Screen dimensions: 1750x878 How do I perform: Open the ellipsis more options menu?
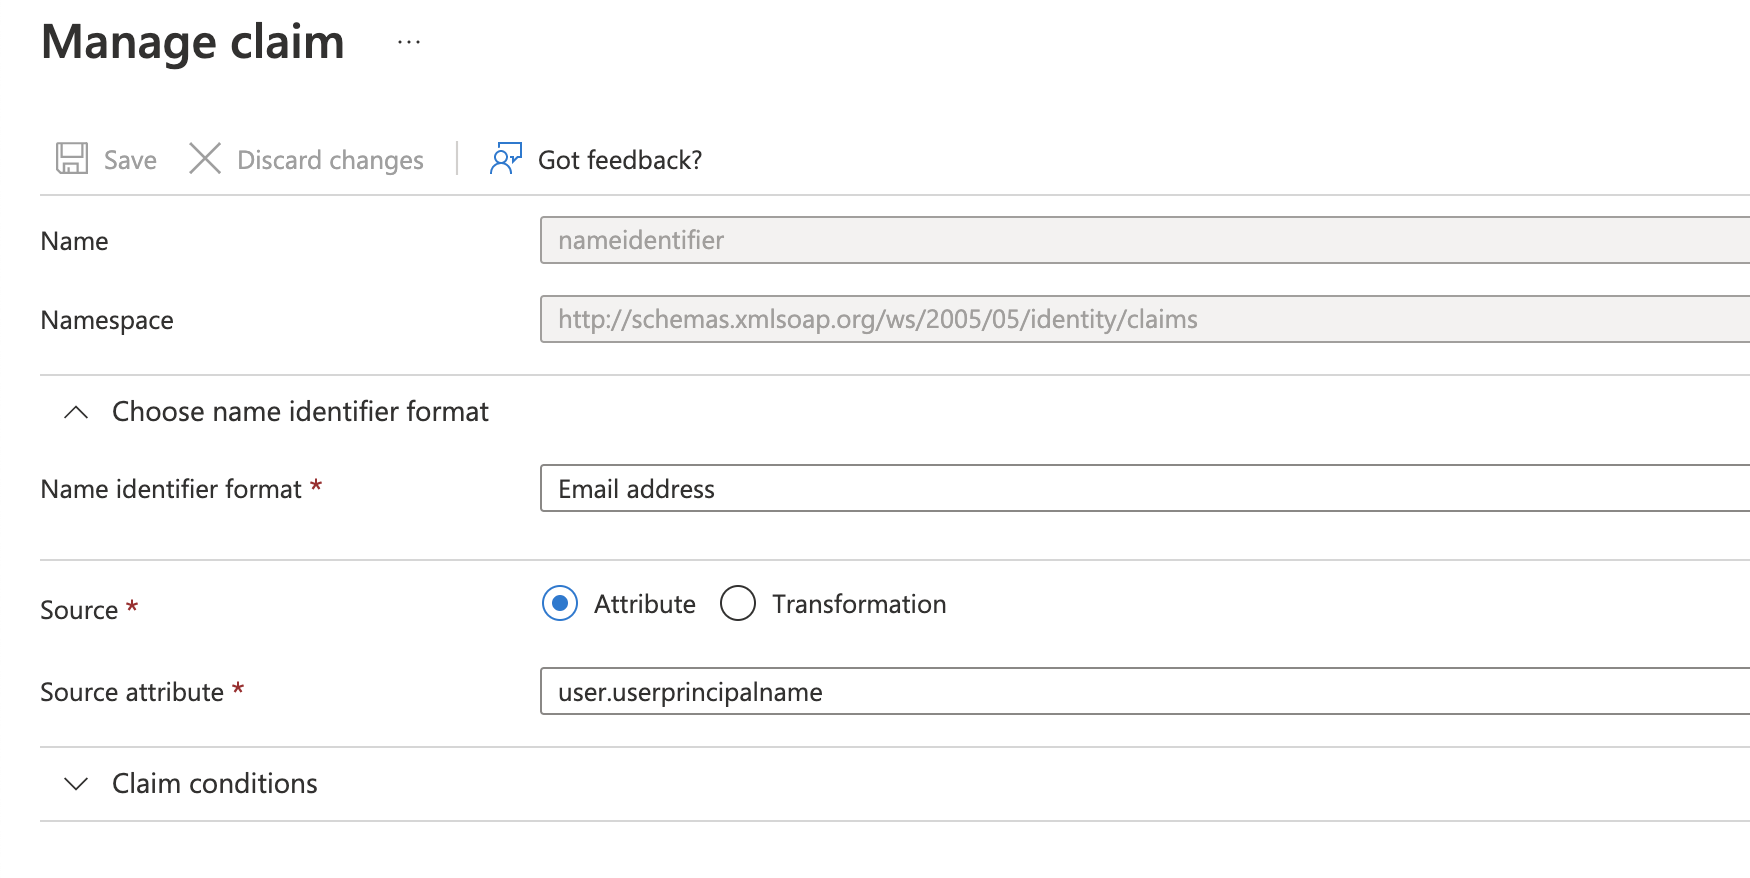pos(408,43)
